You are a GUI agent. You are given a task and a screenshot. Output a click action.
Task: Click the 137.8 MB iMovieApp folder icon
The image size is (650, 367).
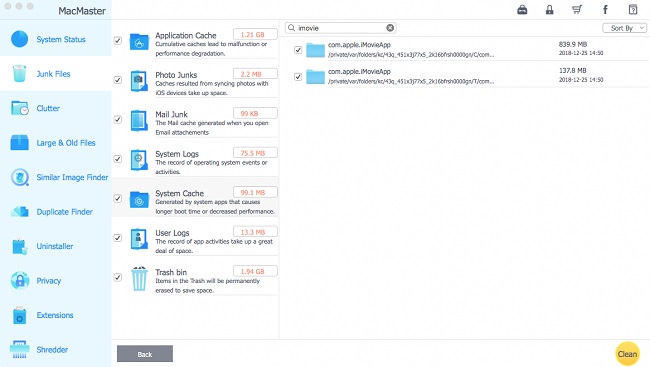coord(315,77)
